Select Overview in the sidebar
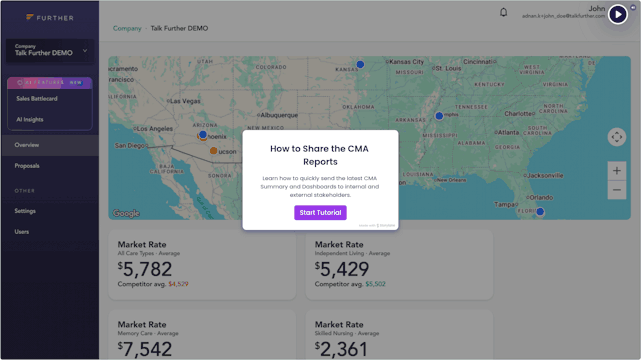 click(x=50, y=145)
